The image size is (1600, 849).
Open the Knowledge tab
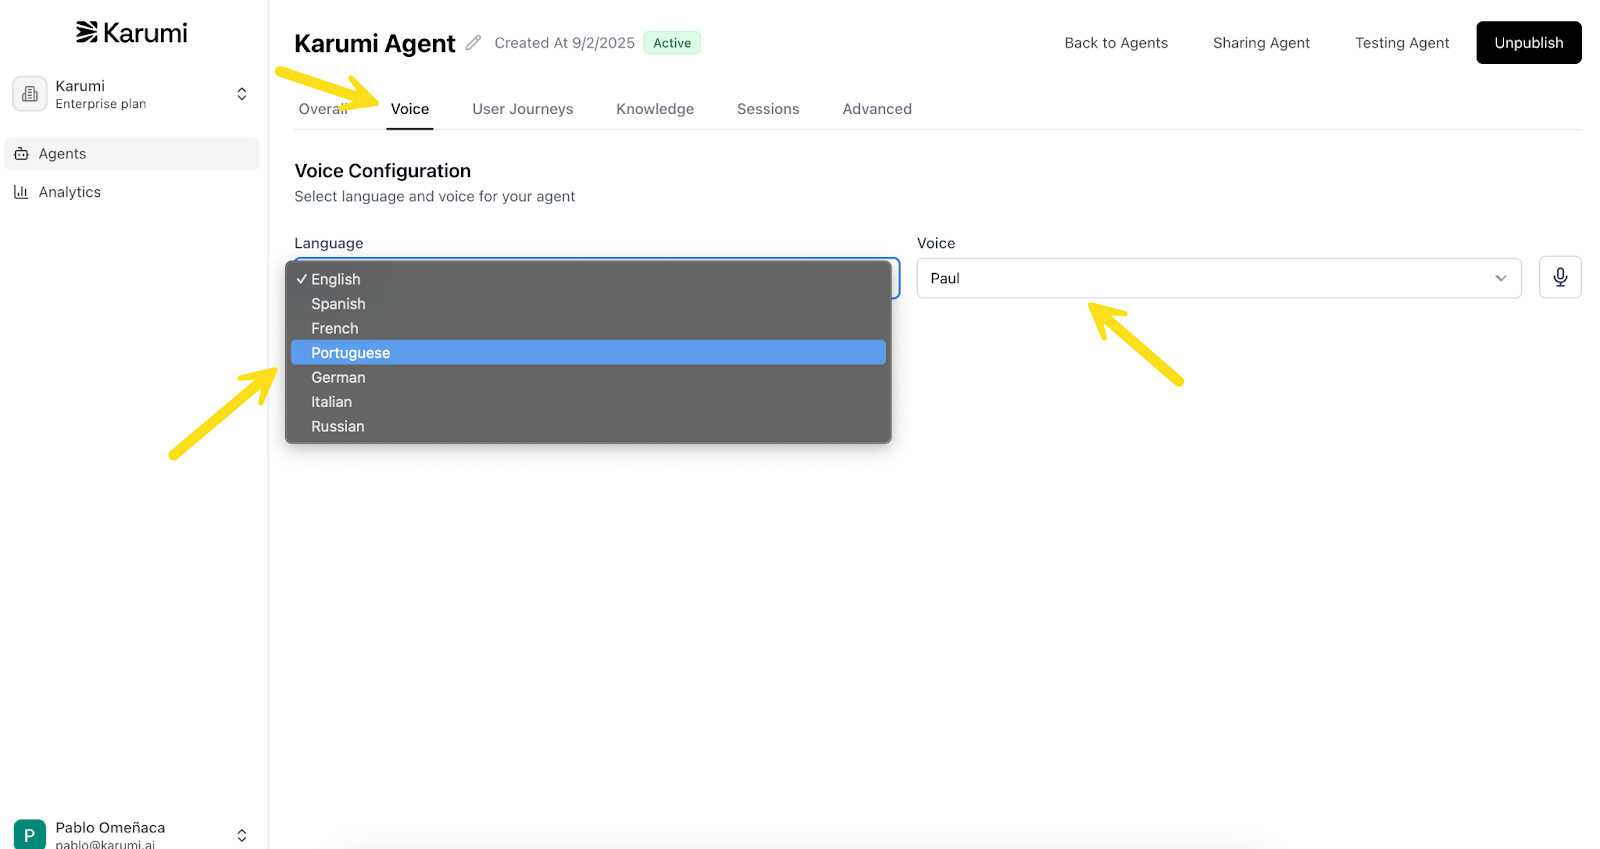click(x=655, y=109)
